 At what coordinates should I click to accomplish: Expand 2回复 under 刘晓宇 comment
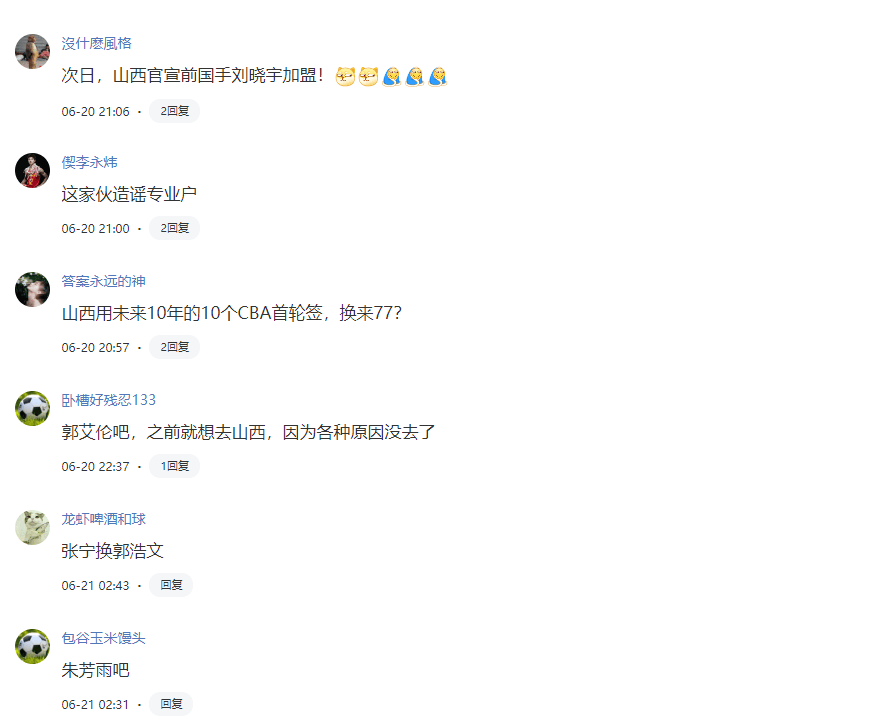coord(174,111)
